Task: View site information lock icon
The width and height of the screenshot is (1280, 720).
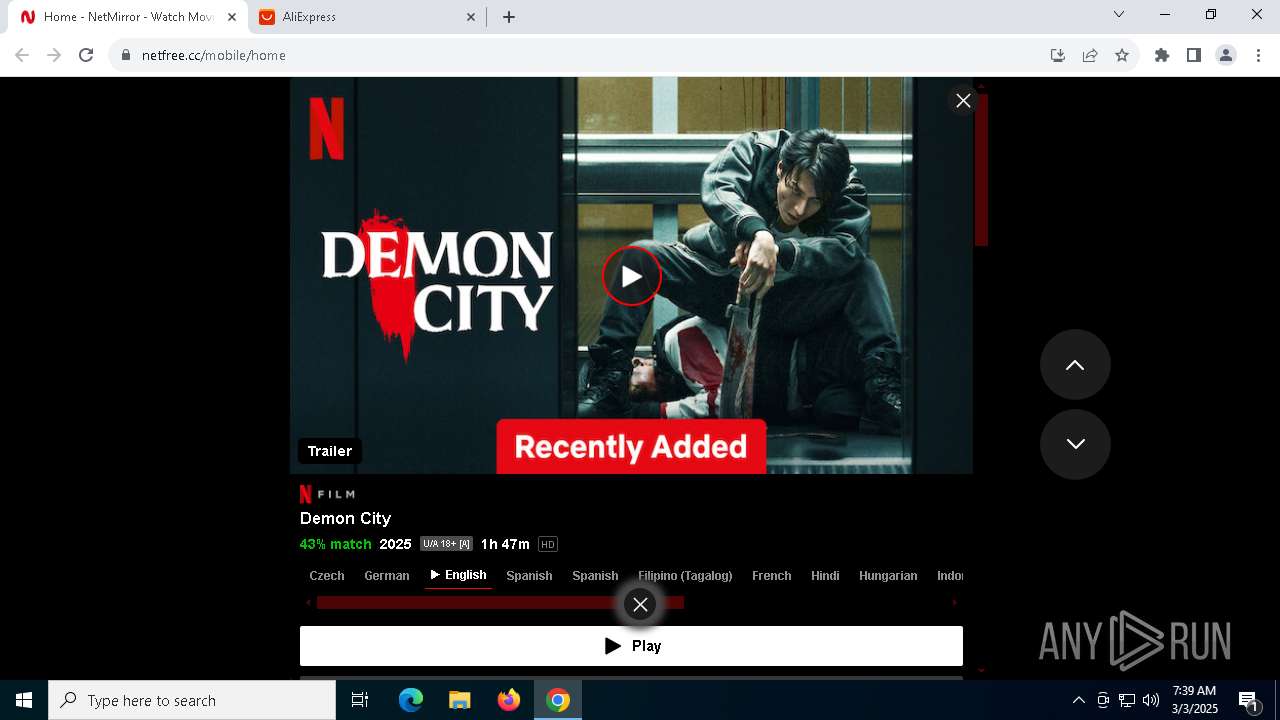Action: (x=126, y=55)
